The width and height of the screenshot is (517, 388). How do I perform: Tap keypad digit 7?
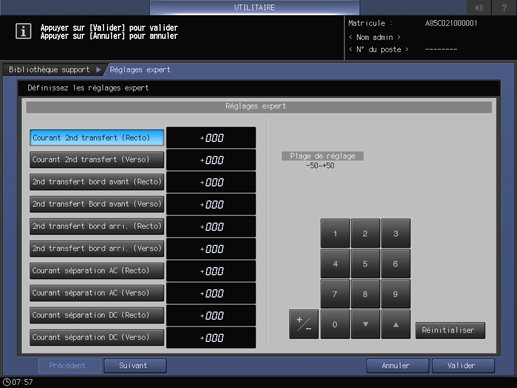[335, 294]
